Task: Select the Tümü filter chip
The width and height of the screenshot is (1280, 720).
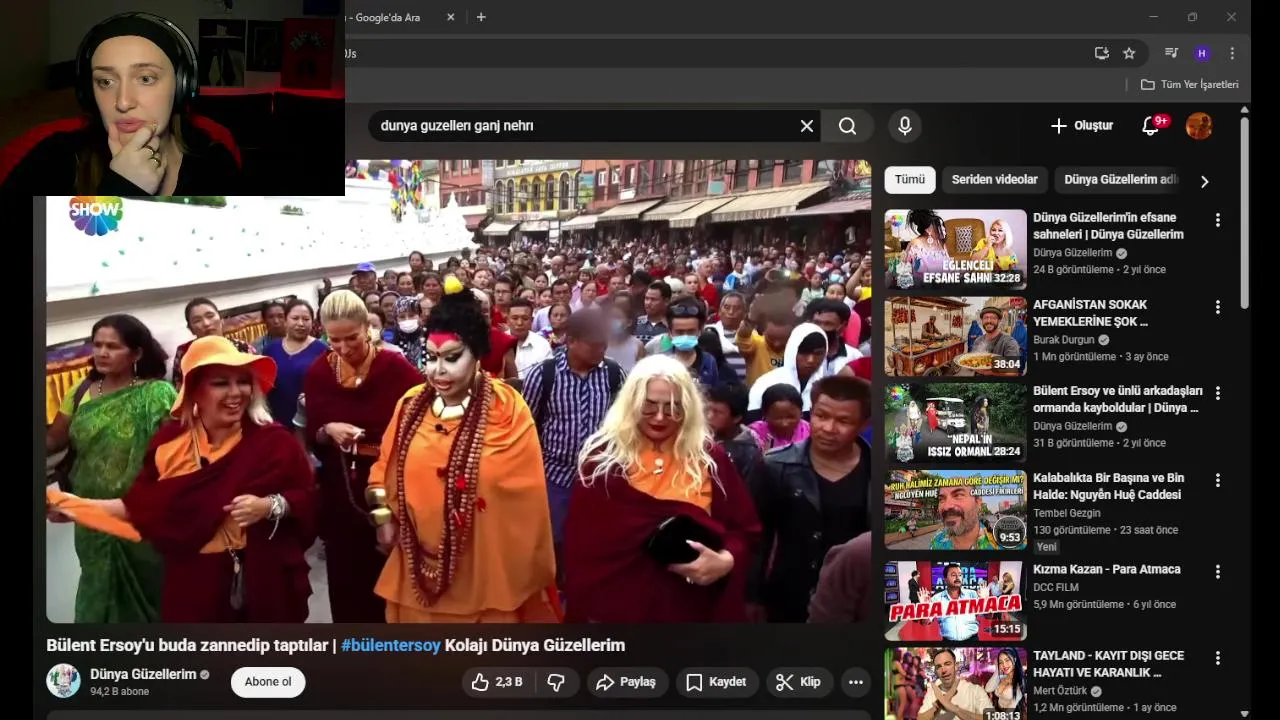Action: coord(910,180)
